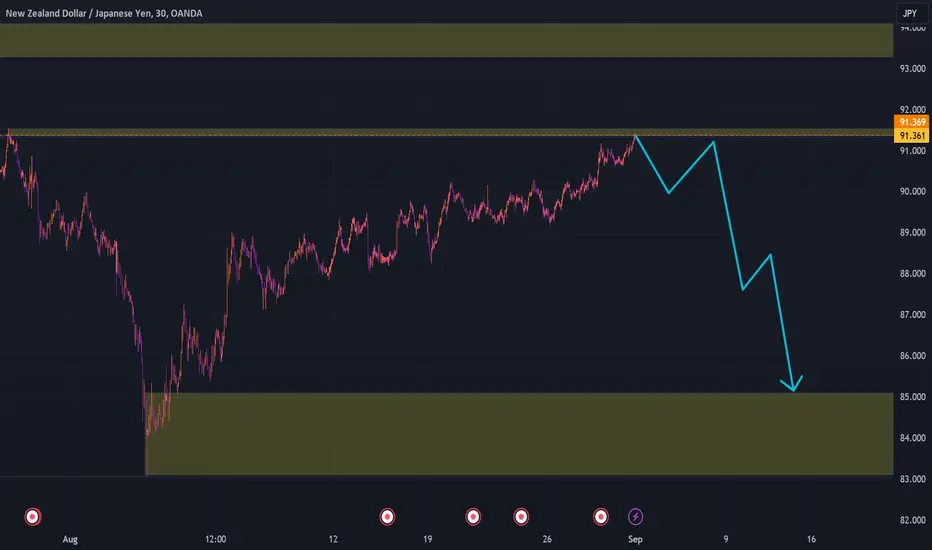The height and width of the screenshot is (550, 932).
Task: Select the yellow 91.361 price label
Action: coord(912,136)
